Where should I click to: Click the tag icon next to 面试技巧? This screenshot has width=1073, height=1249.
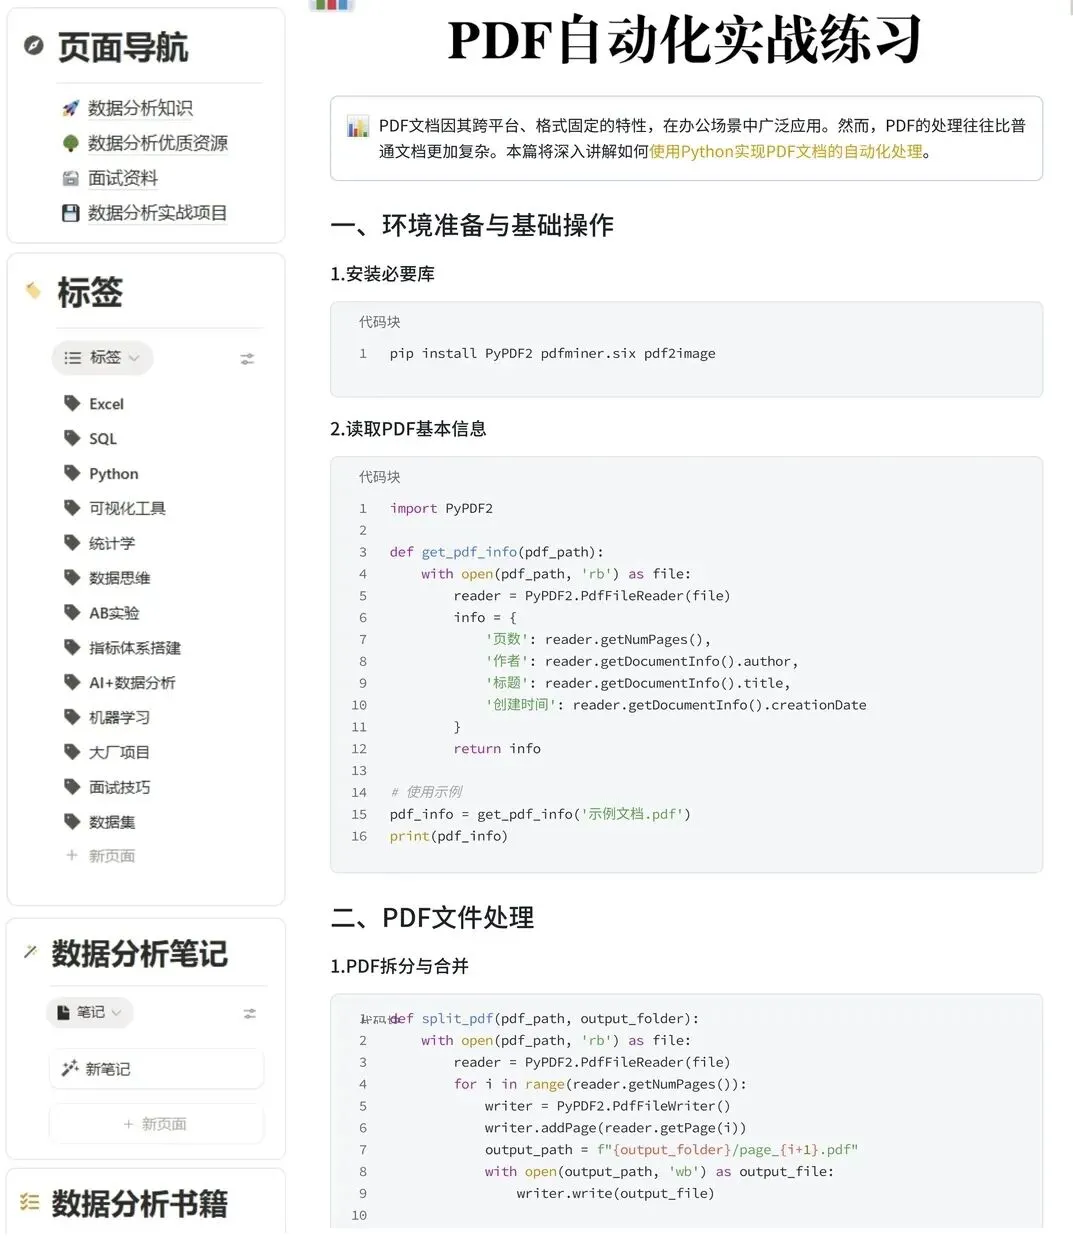click(x=72, y=787)
